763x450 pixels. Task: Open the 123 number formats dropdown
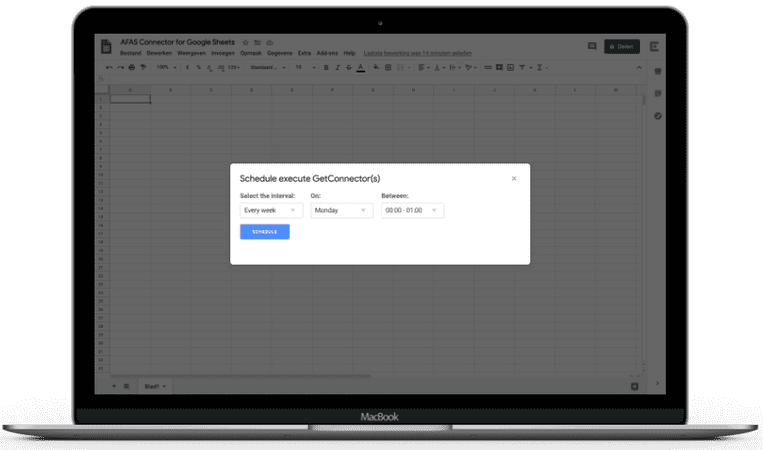pos(234,68)
